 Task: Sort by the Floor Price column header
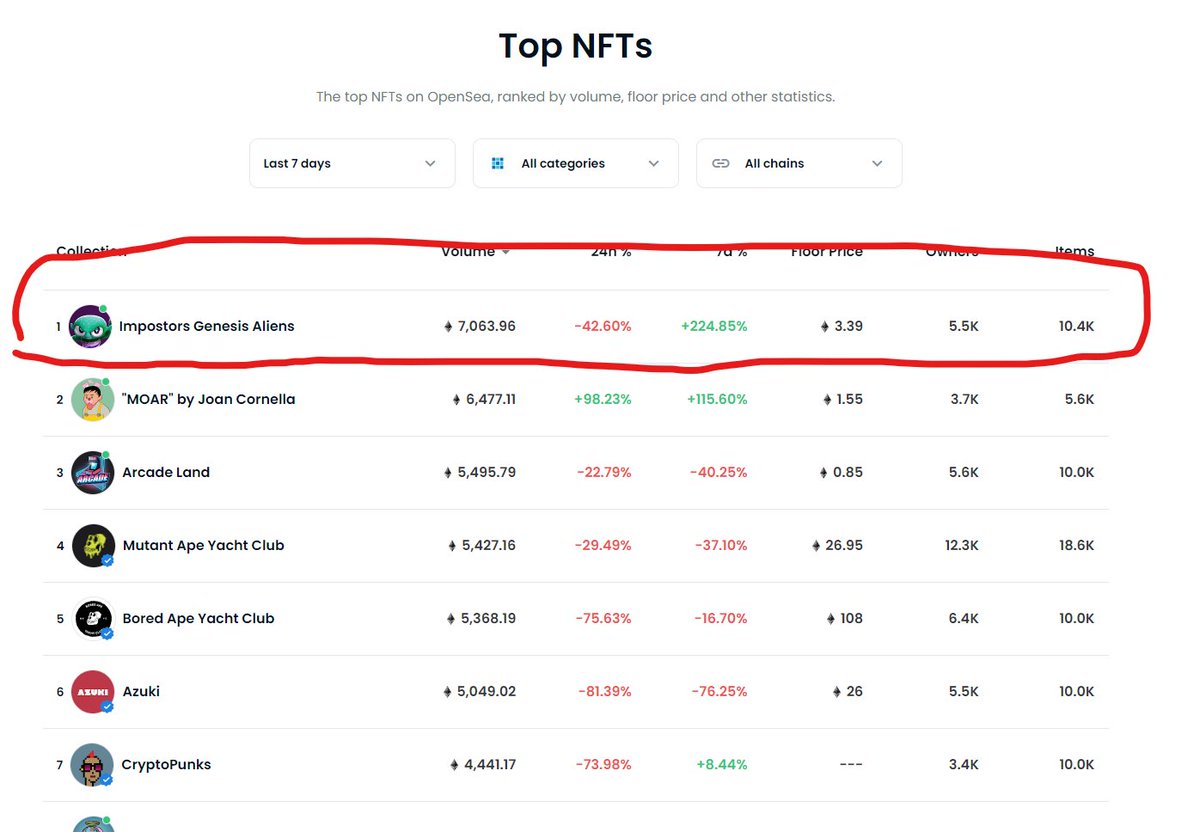click(827, 252)
